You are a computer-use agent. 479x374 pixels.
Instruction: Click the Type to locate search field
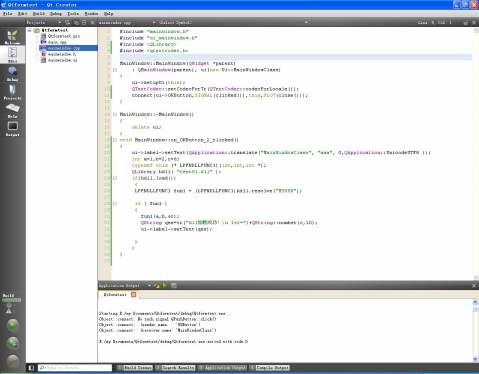point(75,368)
